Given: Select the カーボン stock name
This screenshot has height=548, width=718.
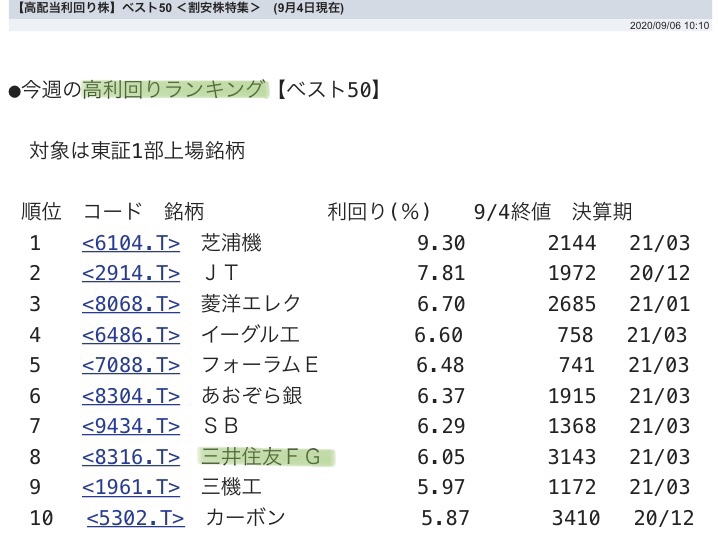Looking at the screenshot, I should [x=246, y=518].
